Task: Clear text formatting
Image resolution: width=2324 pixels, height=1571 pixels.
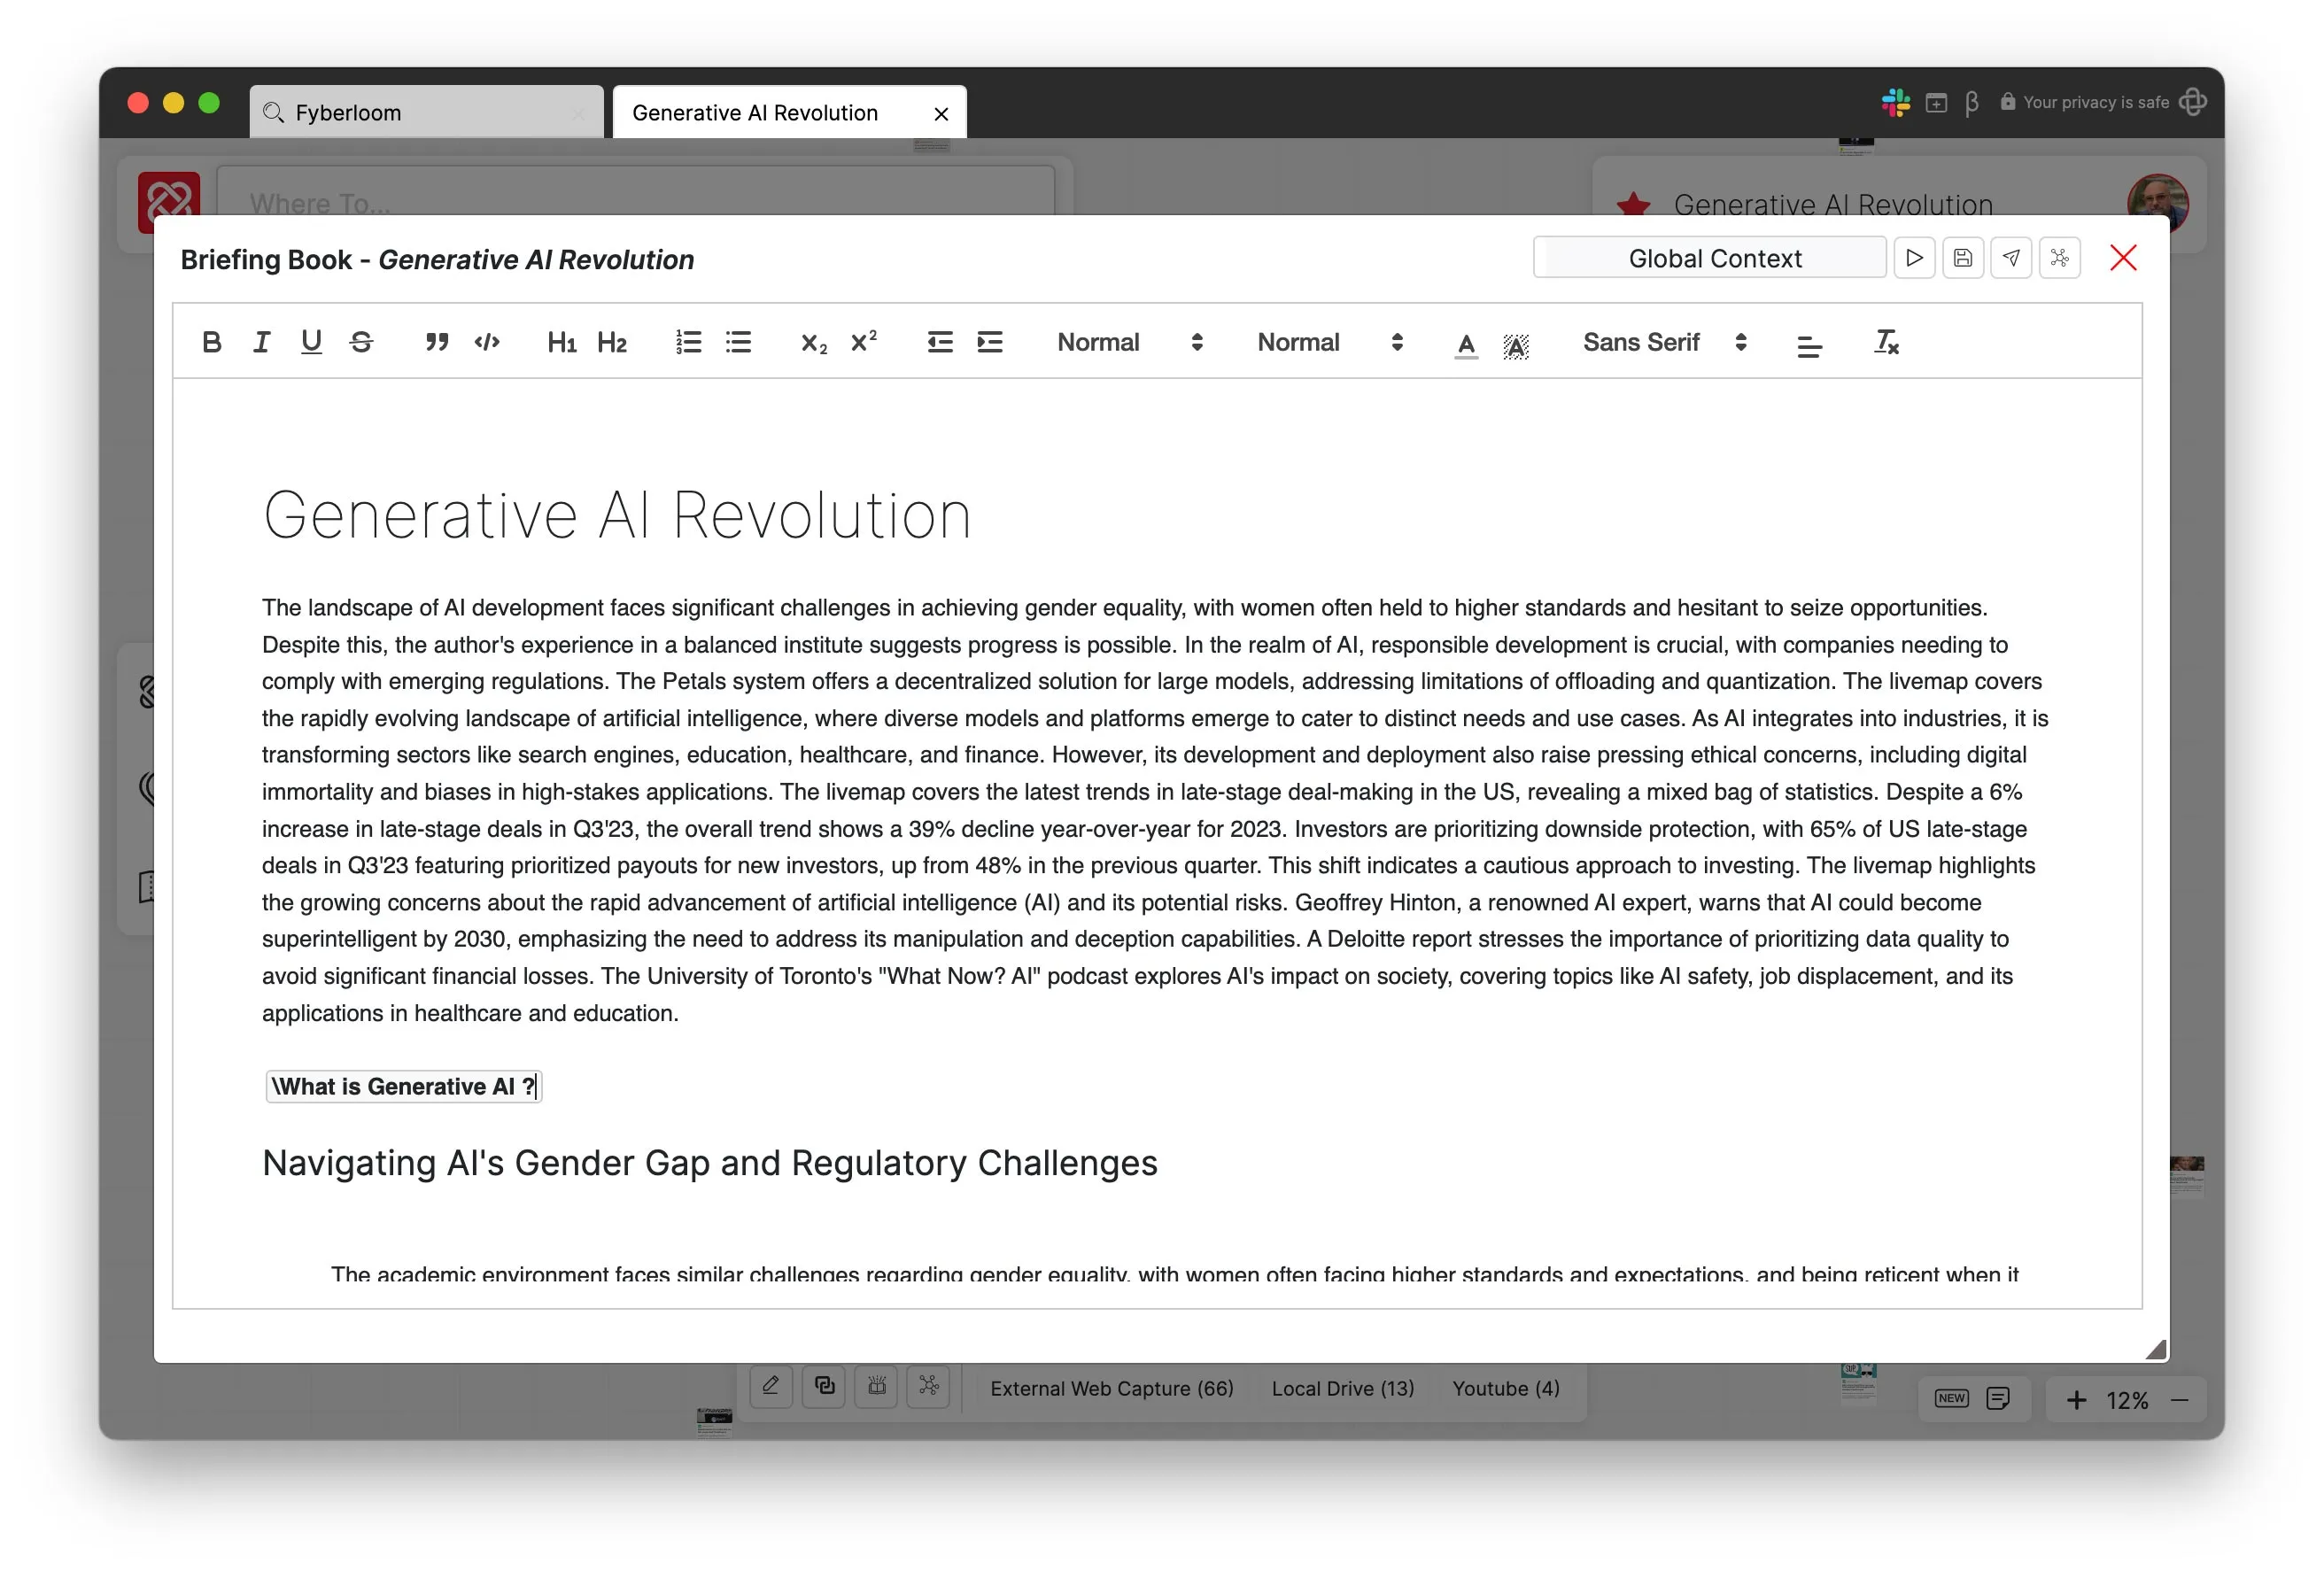Action: [1885, 343]
